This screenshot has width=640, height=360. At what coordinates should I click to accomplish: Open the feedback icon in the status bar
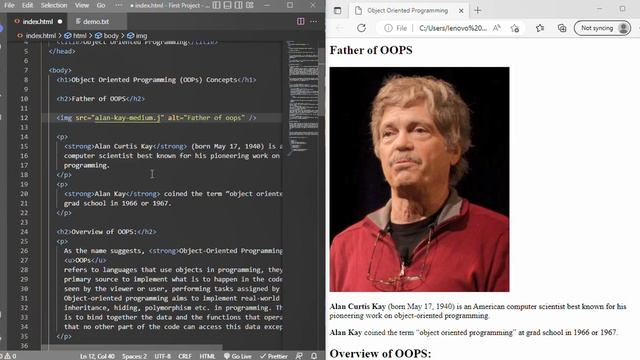299,356
